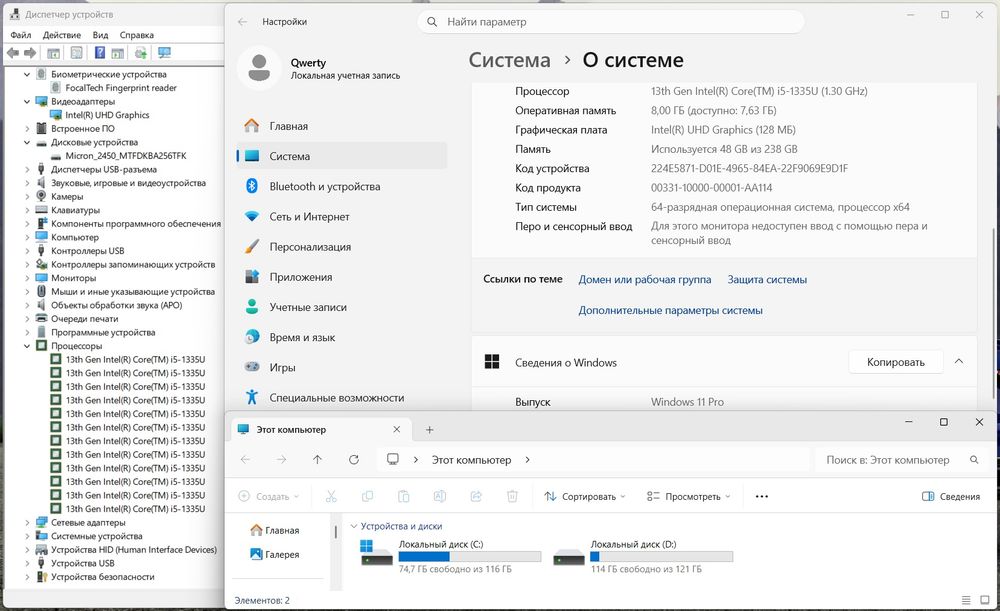This screenshot has width=1000, height=611.
Task: Expand the Мониторы node in Device Manager
Action: coord(27,278)
